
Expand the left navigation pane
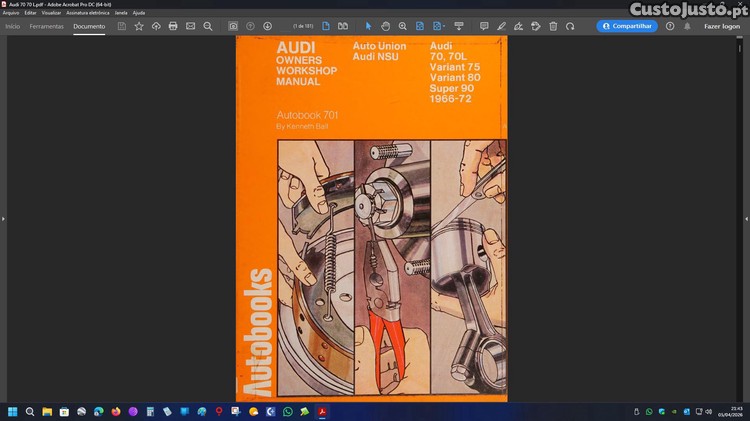click(x=3, y=218)
